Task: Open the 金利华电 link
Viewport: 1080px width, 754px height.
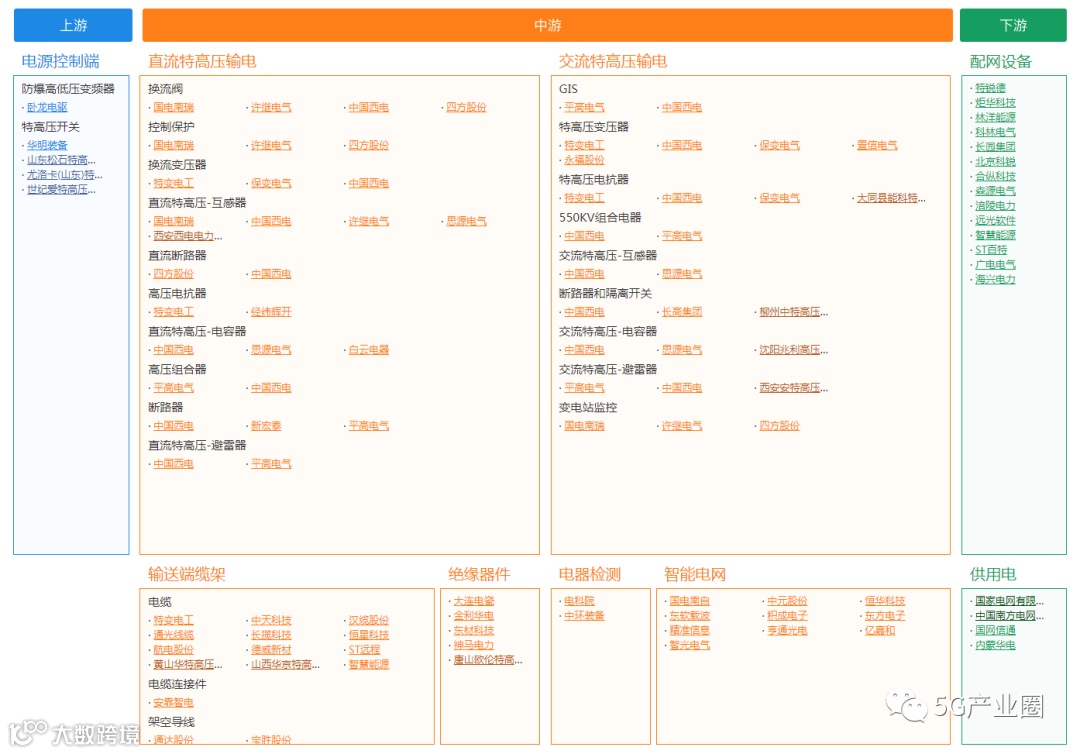Action: click(x=474, y=616)
